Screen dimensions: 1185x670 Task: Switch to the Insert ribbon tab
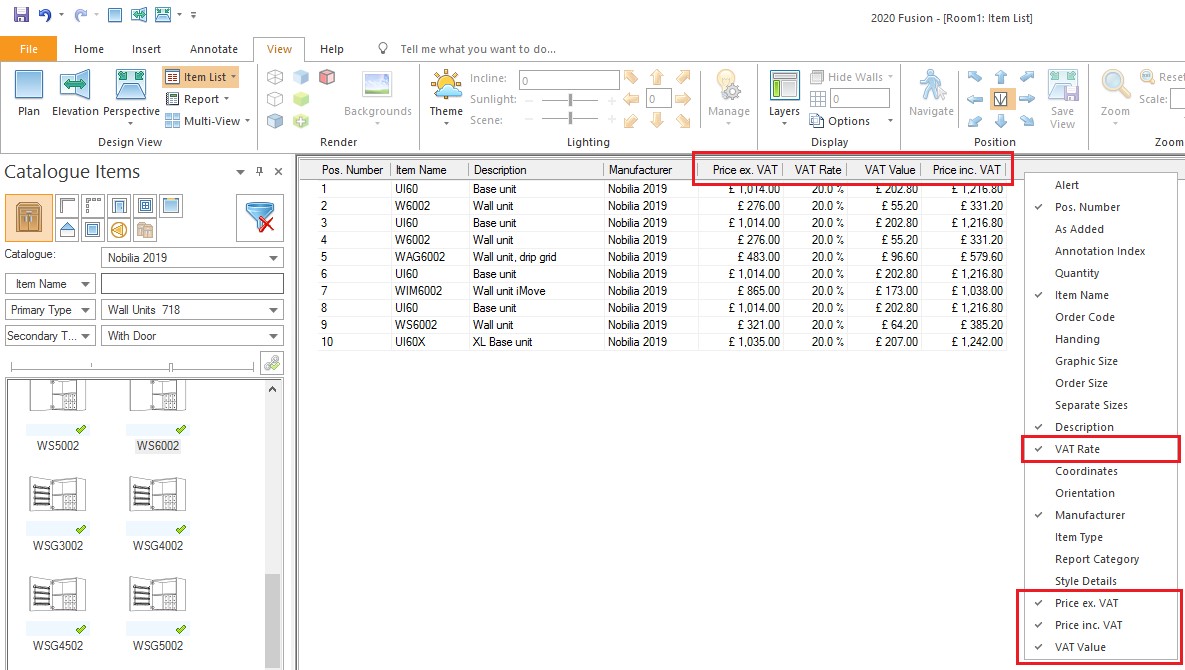coord(146,49)
